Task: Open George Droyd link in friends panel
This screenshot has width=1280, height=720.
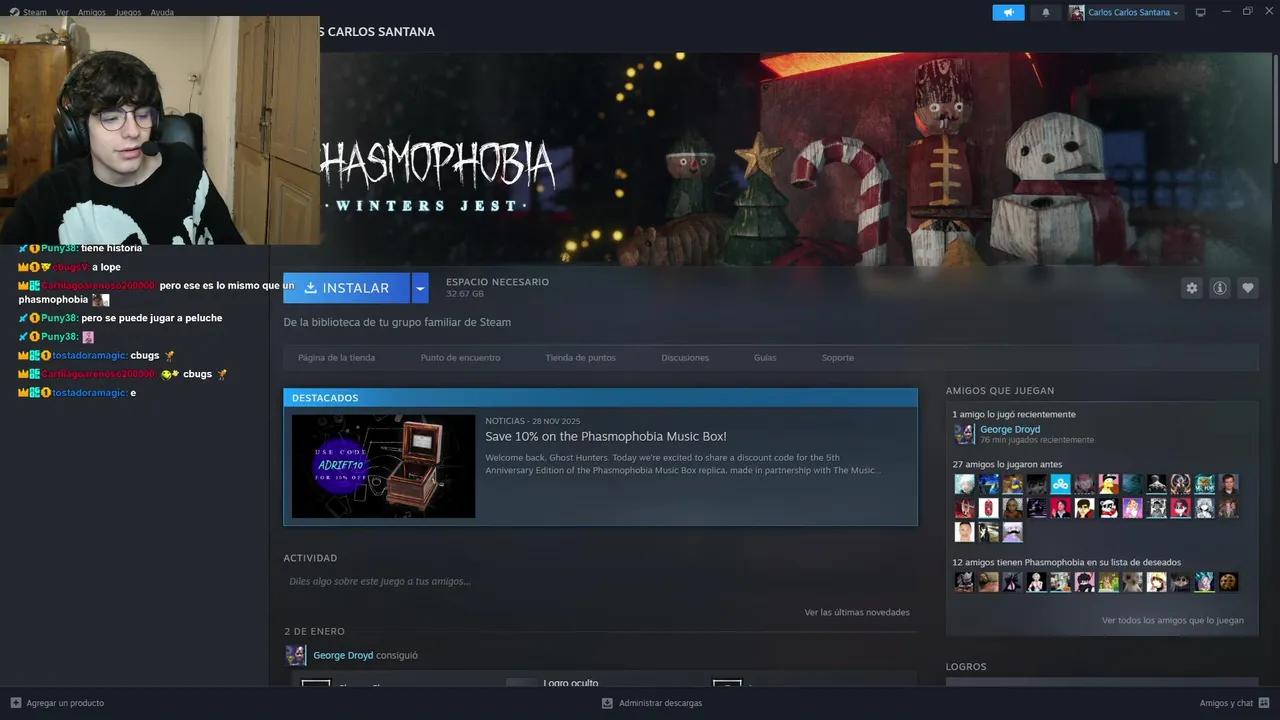Action: (1010, 429)
